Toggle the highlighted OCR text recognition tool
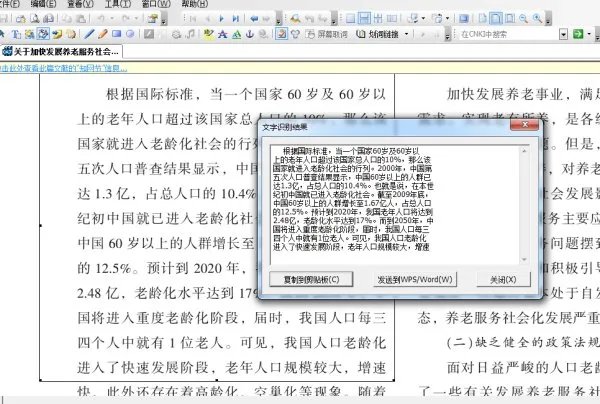The image size is (600, 404). point(43,34)
